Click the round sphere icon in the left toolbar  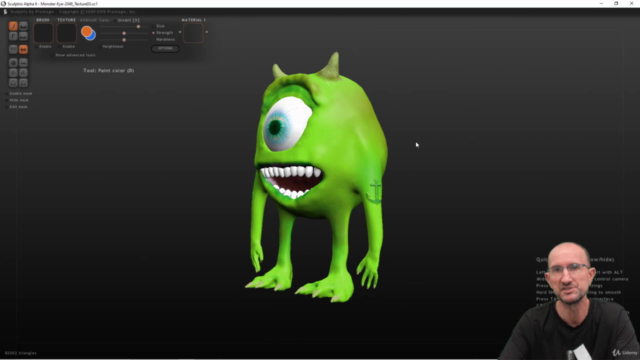(13, 63)
